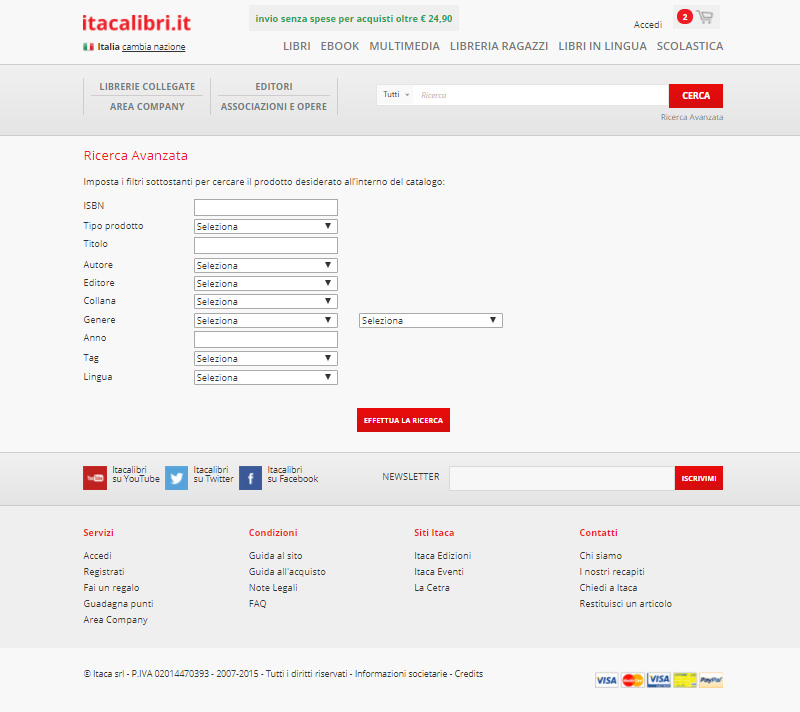
Task: Open Restituisci un articolo link
Action: coord(626,603)
